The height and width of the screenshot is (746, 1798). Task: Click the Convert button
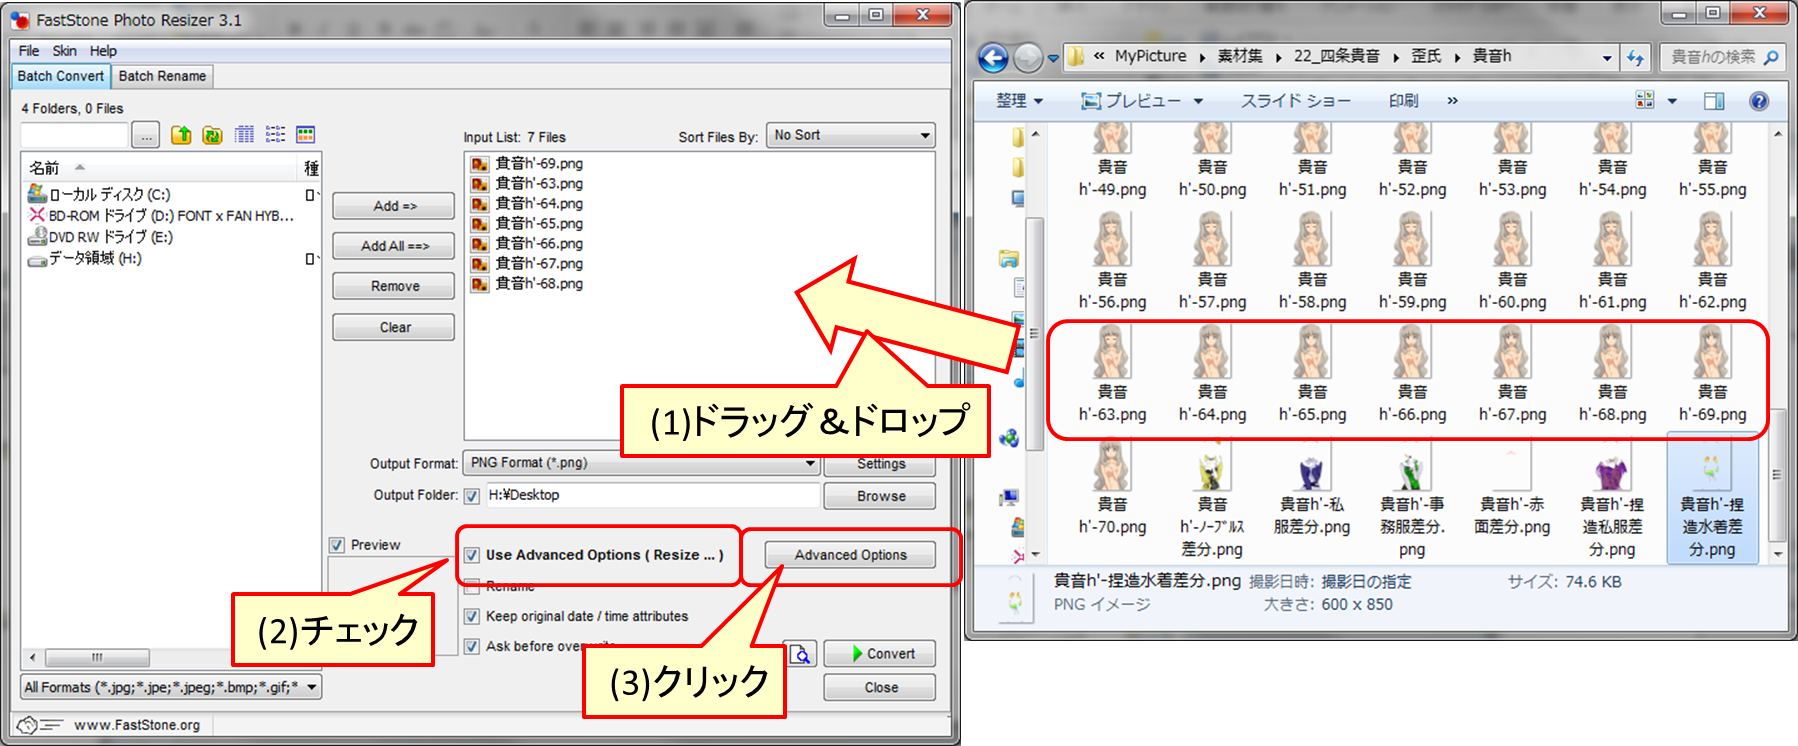coord(880,654)
